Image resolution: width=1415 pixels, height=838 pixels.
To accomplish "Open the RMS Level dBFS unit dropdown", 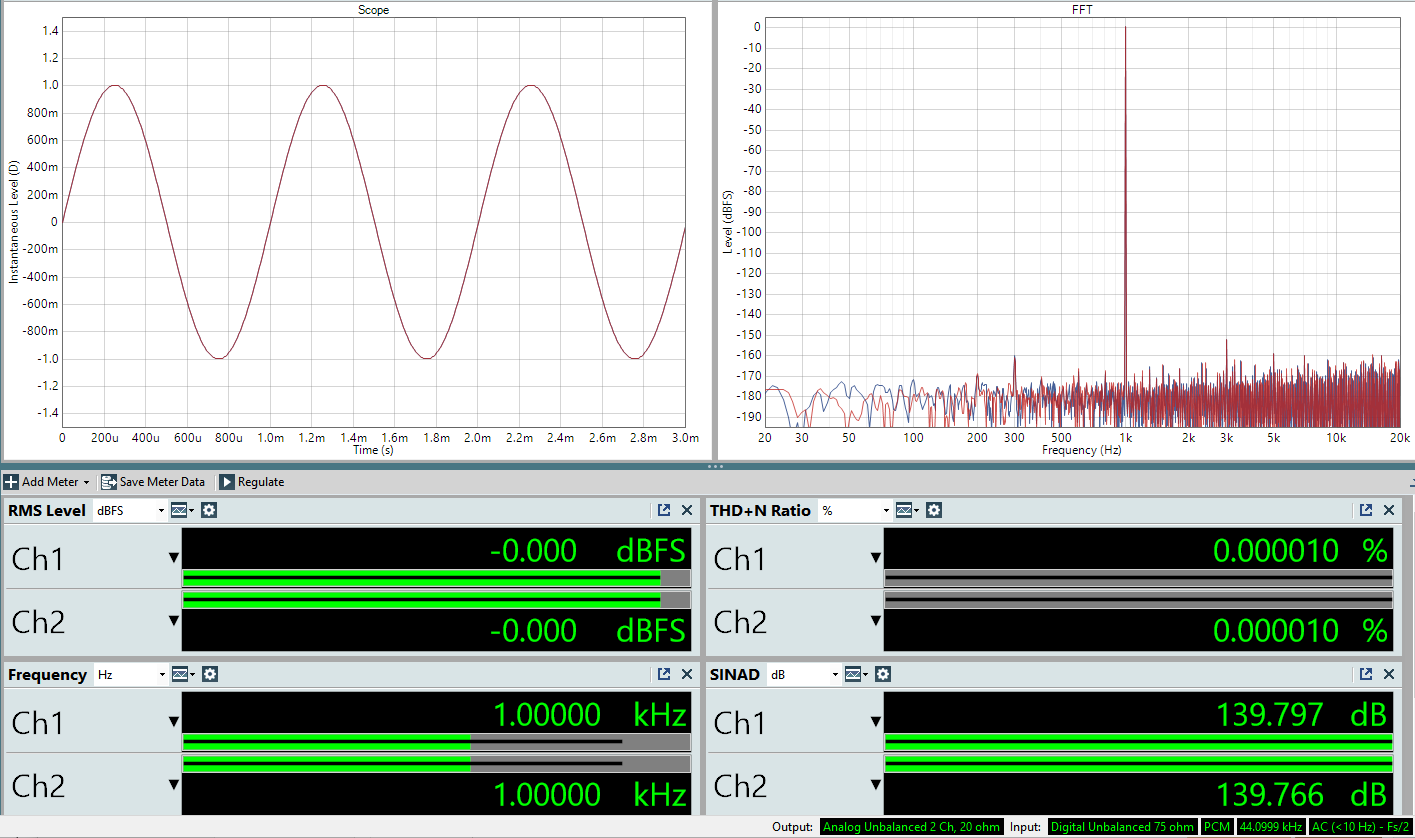I will pos(130,510).
